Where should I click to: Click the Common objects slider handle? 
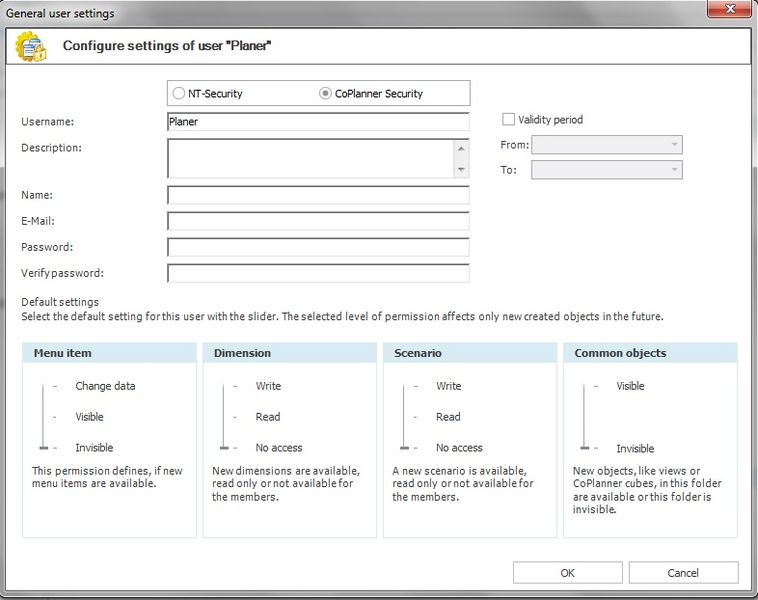point(584,448)
